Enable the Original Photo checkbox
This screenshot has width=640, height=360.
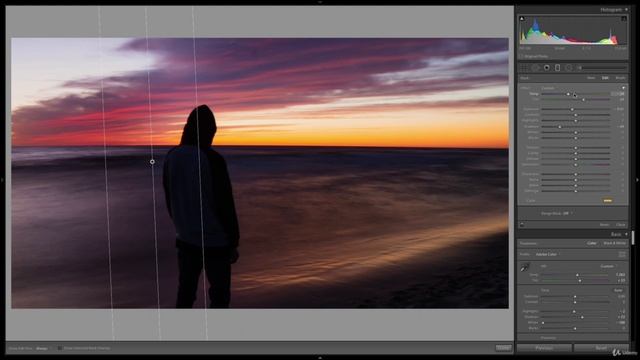521,56
